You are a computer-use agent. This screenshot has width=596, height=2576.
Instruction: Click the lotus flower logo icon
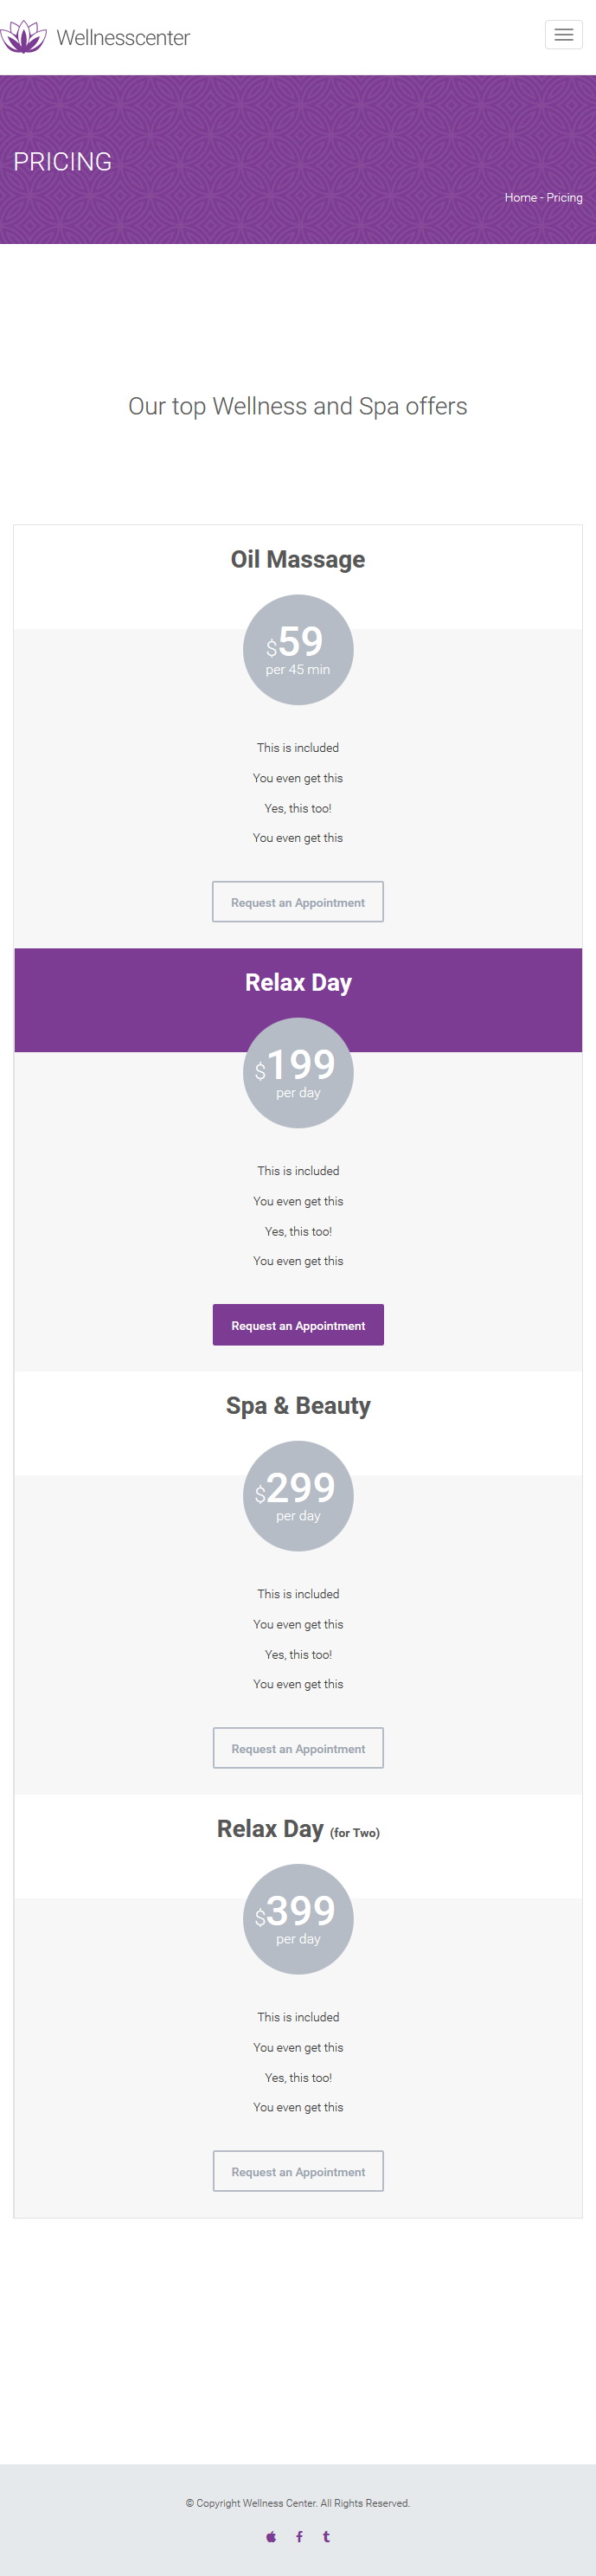coord(23,37)
